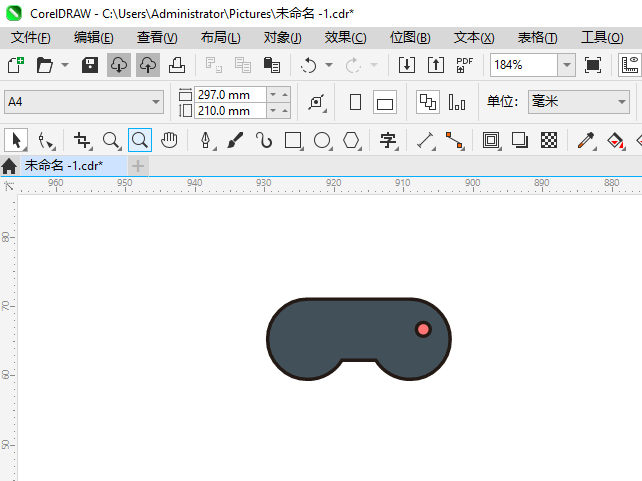Image resolution: width=642 pixels, height=481 pixels.
Task: Expand the Open recent files arrow
Action: point(65,65)
